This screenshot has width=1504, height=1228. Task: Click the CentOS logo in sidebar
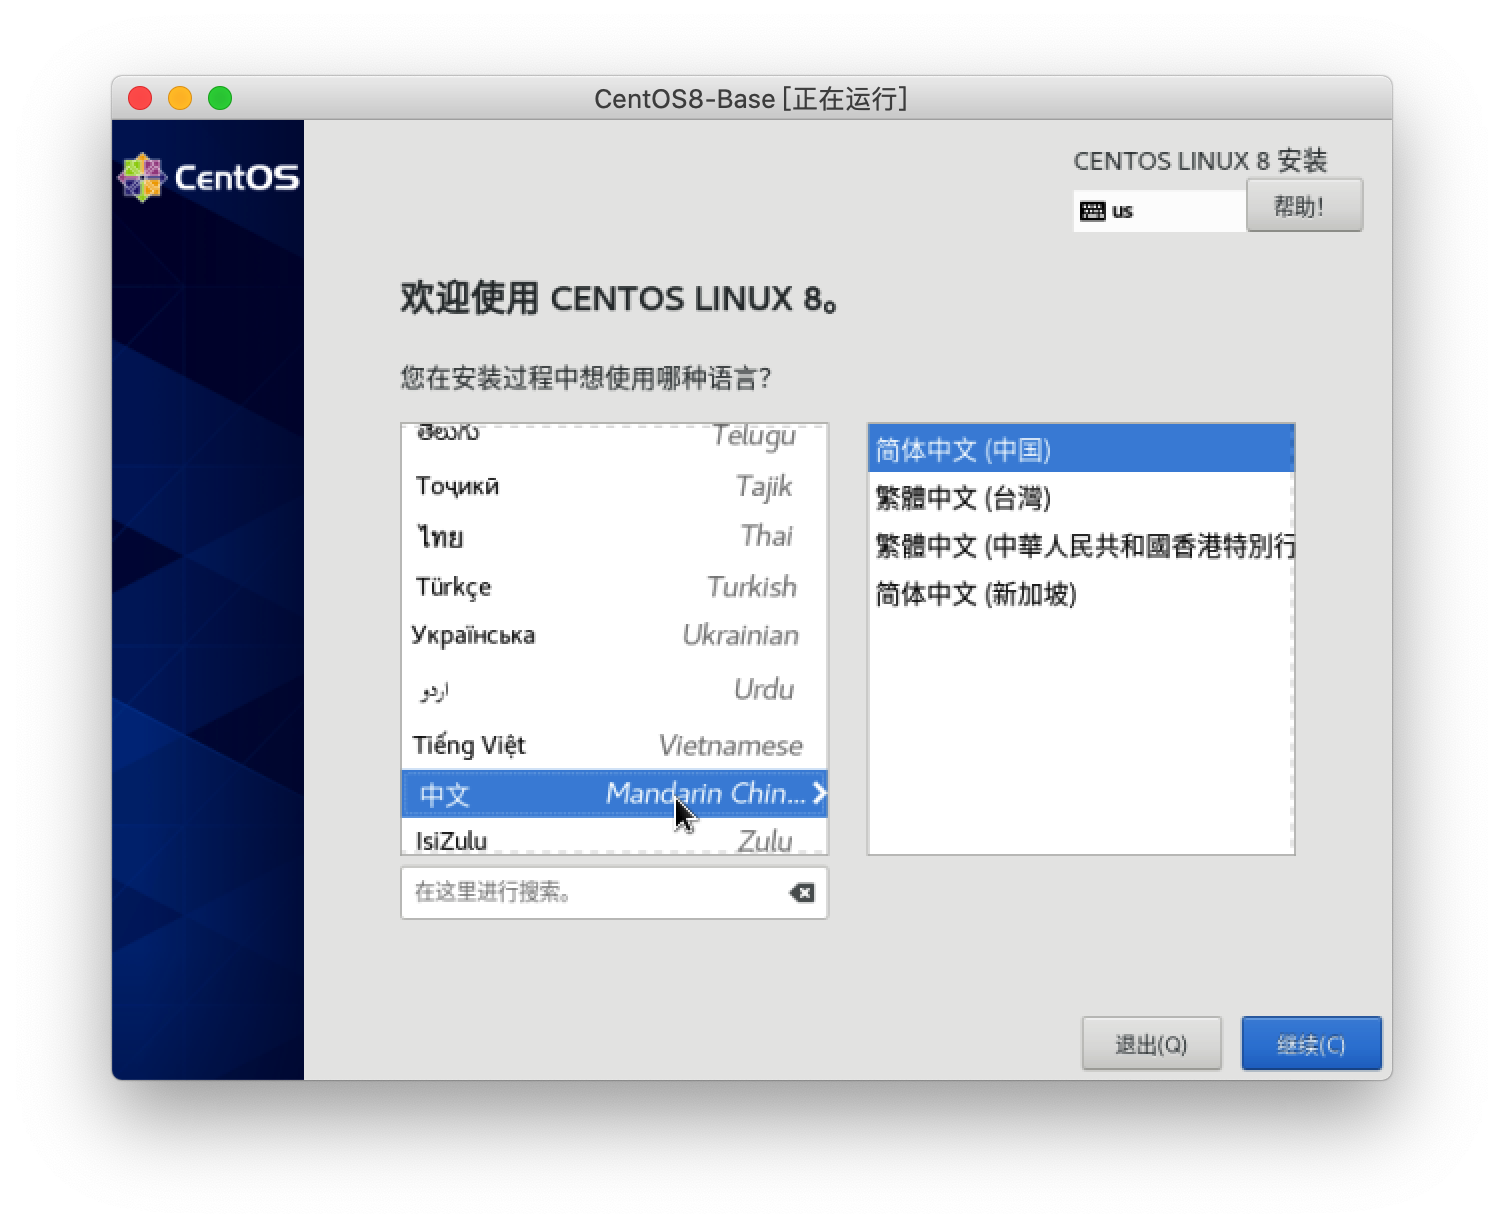(x=208, y=178)
